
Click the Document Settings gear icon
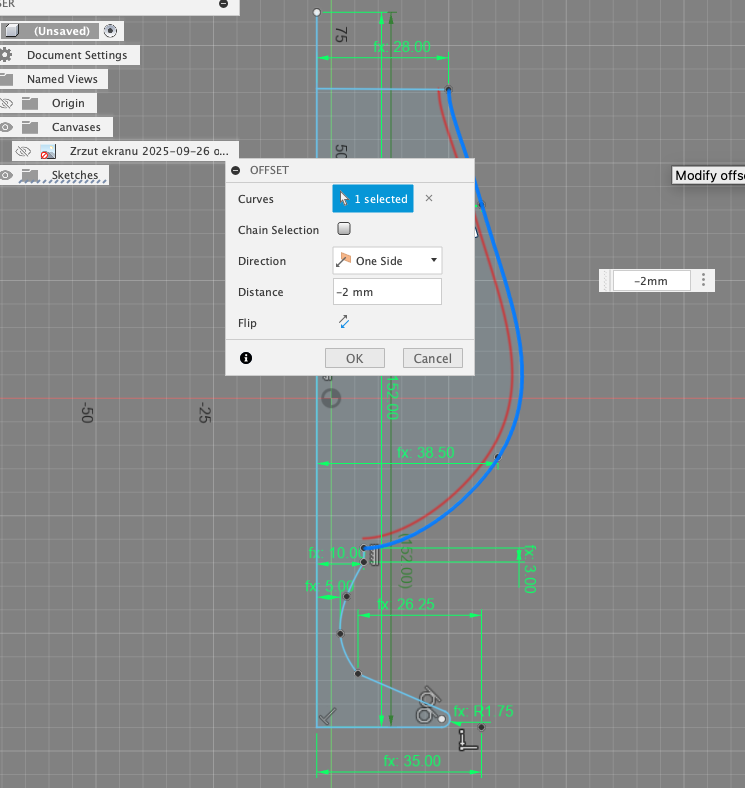(8, 55)
